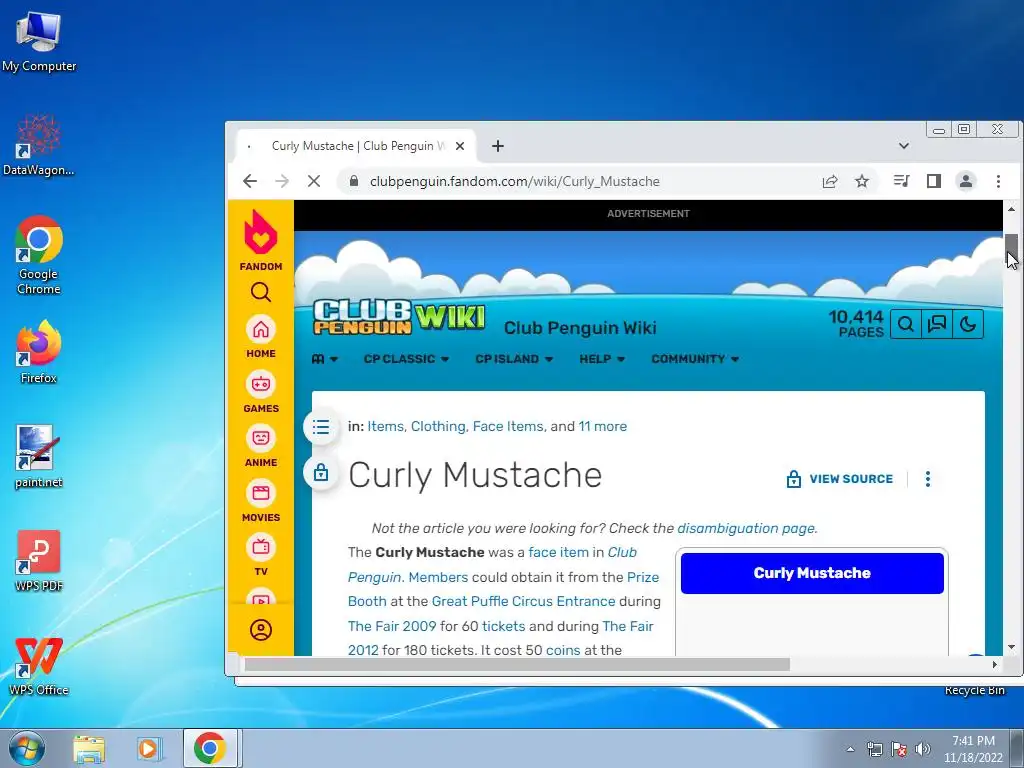Image resolution: width=1024 pixels, height=768 pixels.
Task: Open the table of contents list icon
Action: click(321, 427)
